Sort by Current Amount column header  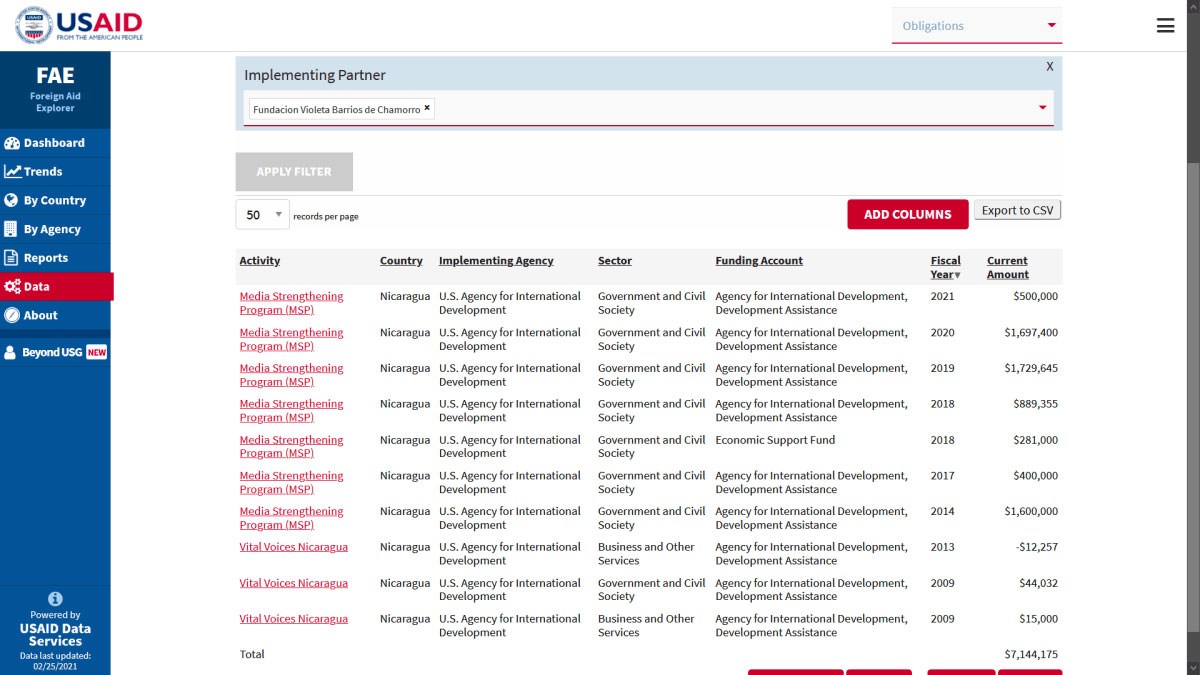1008,267
